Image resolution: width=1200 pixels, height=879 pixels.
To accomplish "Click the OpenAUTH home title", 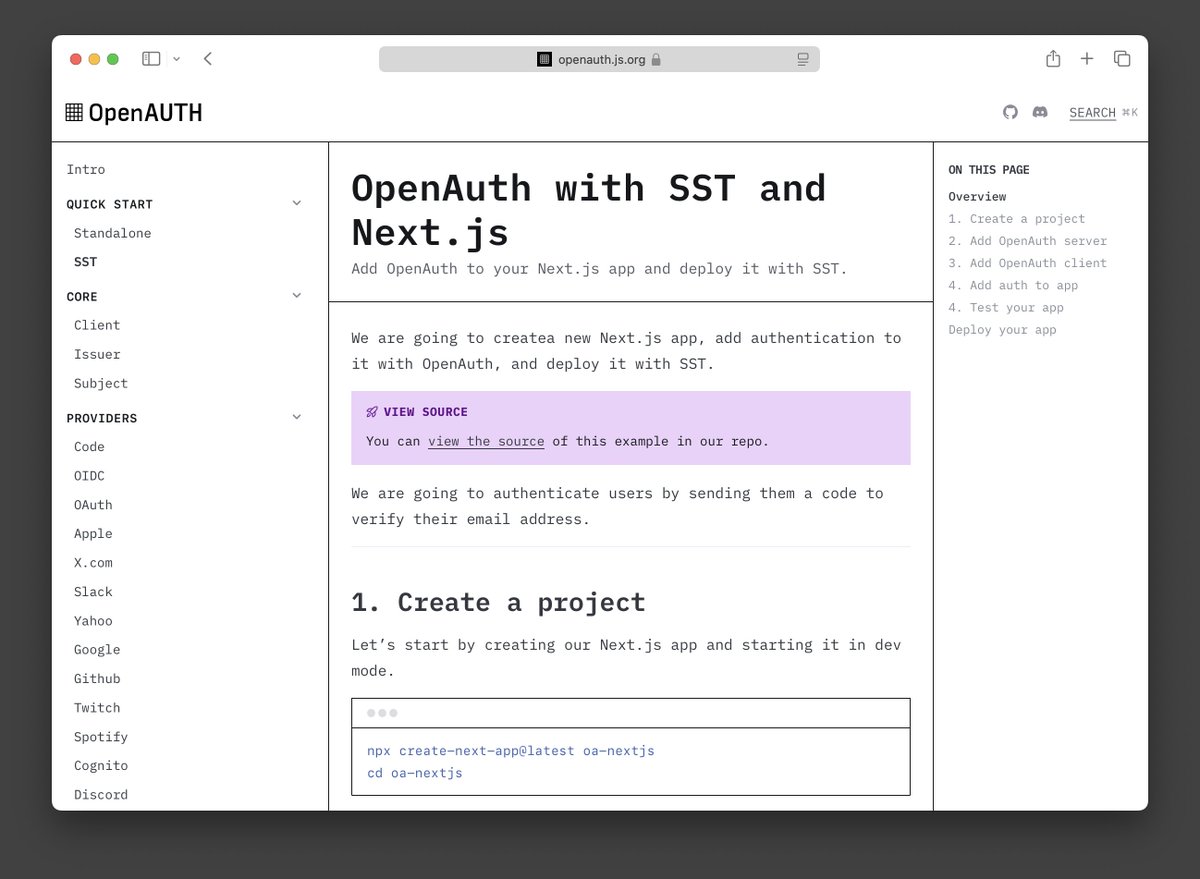I will (x=145, y=113).
